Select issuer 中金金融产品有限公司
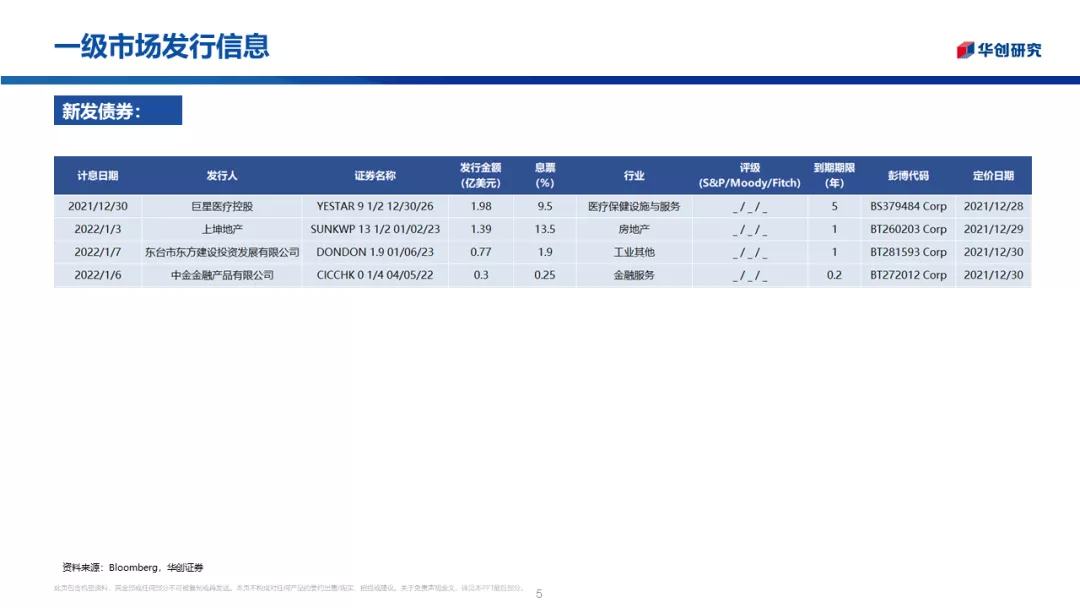The width and height of the screenshot is (1080, 608). 222,275
